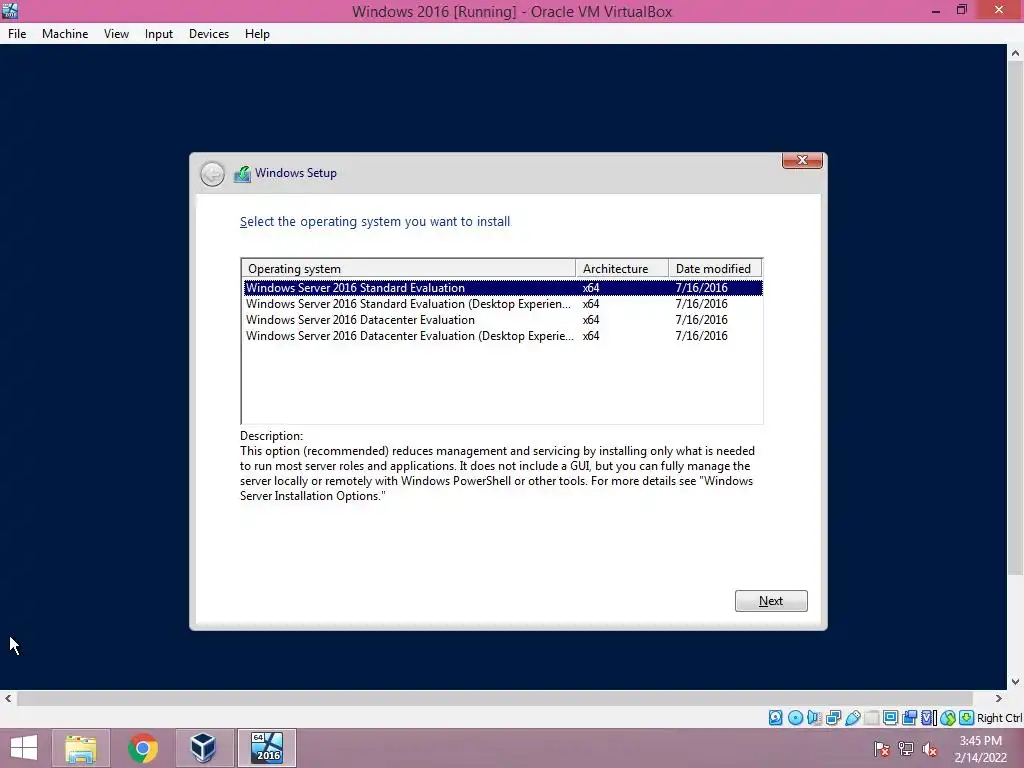Open the File menu

pyautogui.click(x=17, y=34)
